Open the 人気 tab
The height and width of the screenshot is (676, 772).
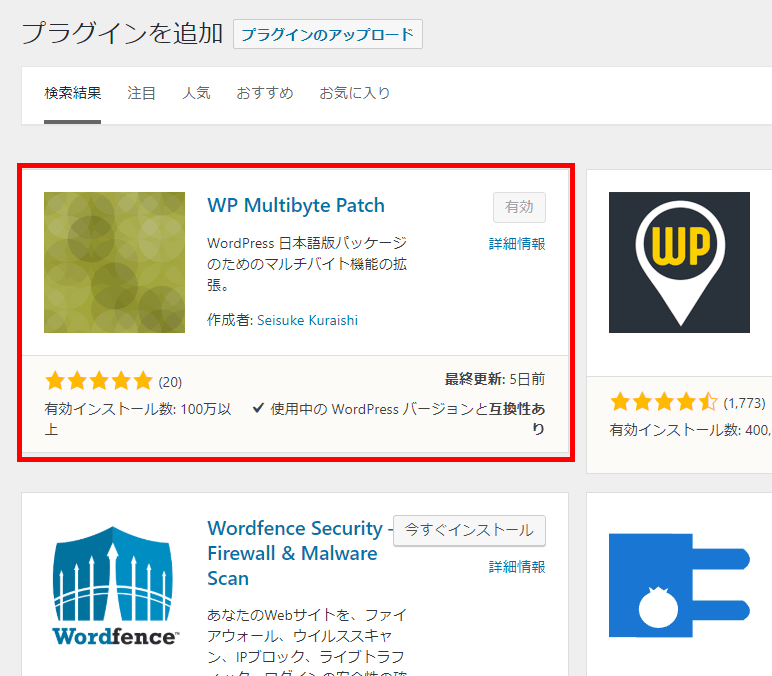tap(196, 93)
